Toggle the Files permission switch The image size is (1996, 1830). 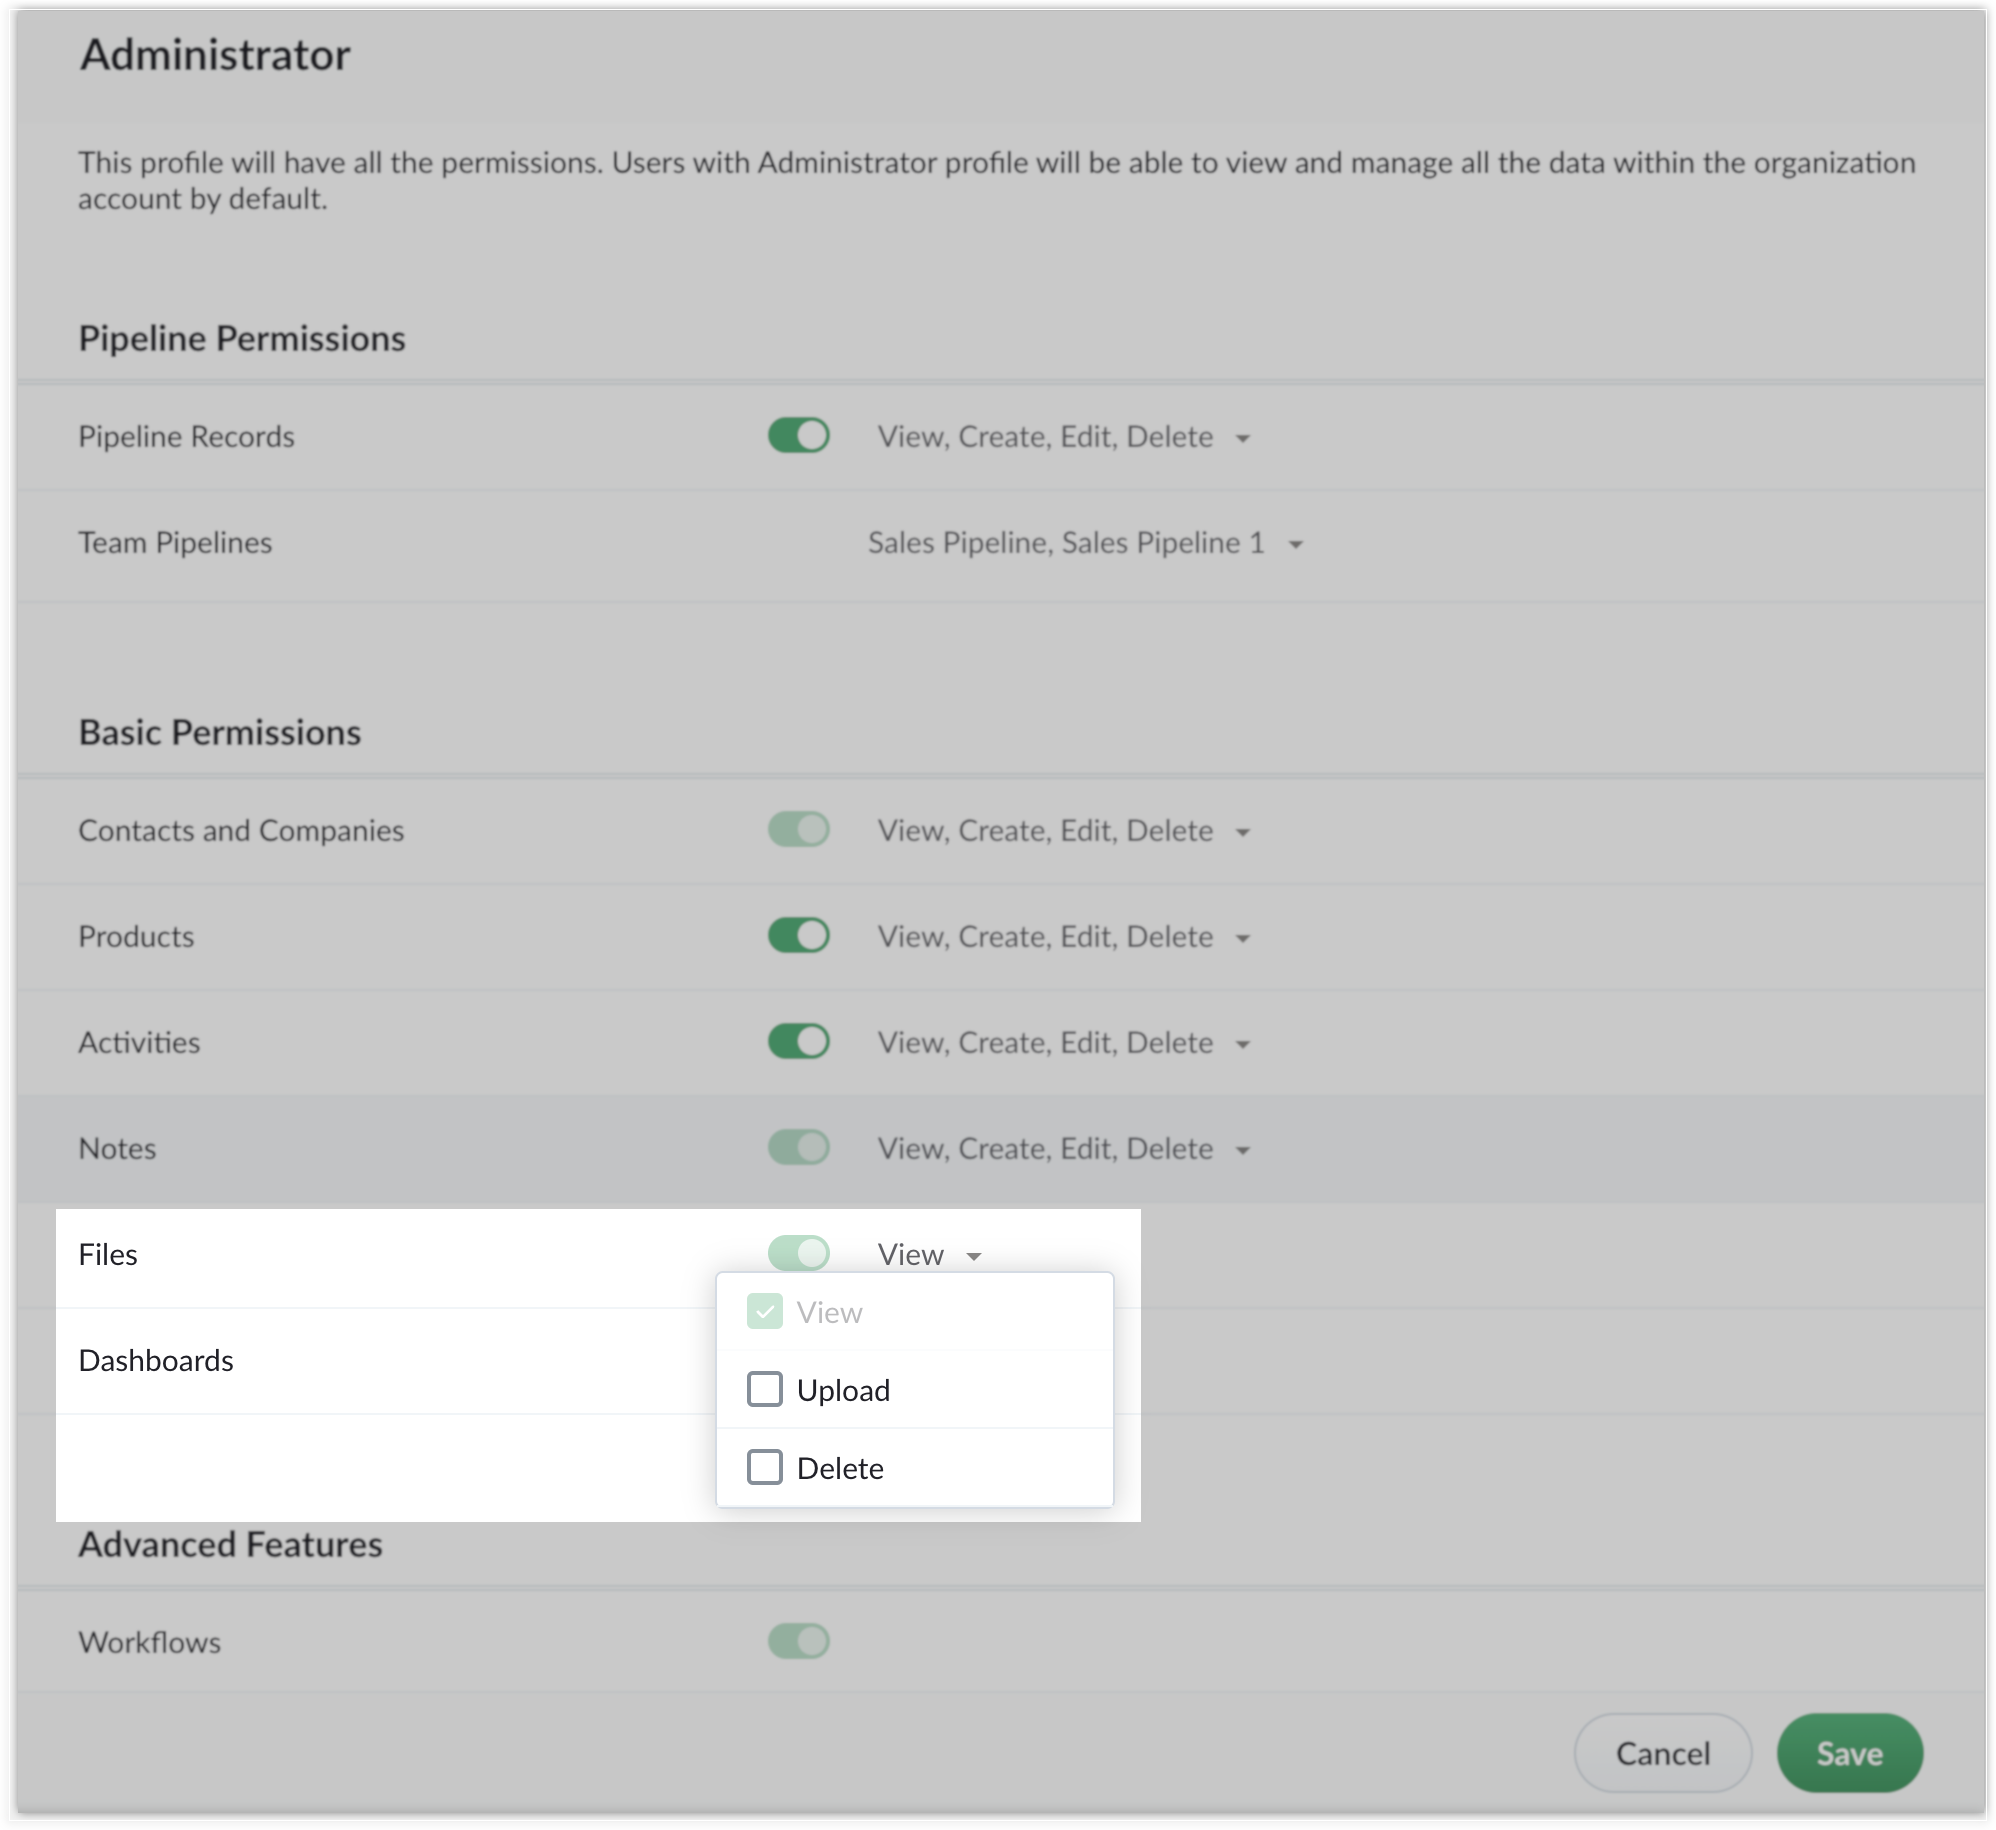tap(798, 1254)
